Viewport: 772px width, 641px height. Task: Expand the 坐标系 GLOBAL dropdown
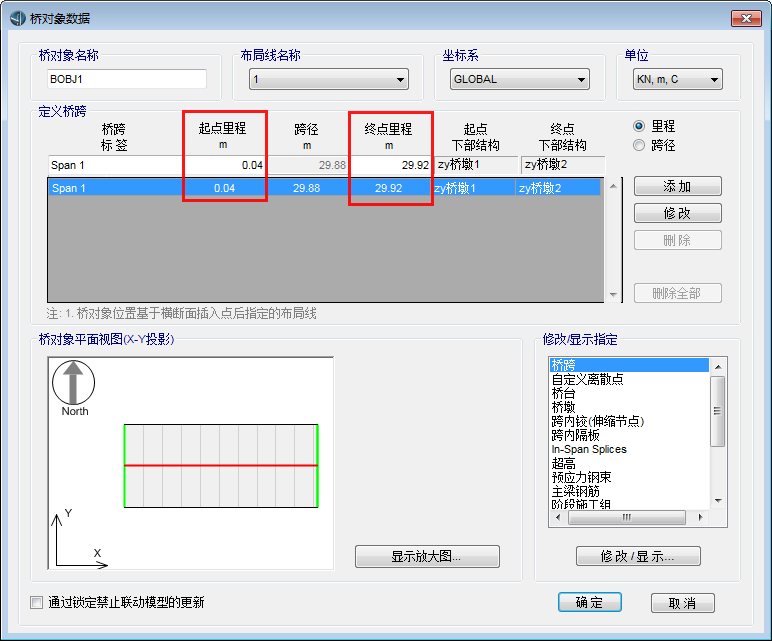[x=519, y=80]
